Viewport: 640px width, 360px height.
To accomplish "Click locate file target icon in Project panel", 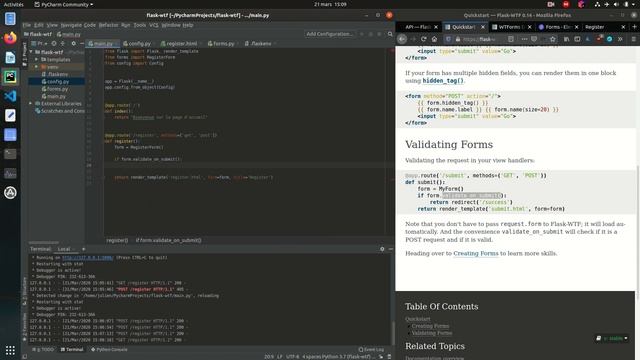I will click(53, 43).
